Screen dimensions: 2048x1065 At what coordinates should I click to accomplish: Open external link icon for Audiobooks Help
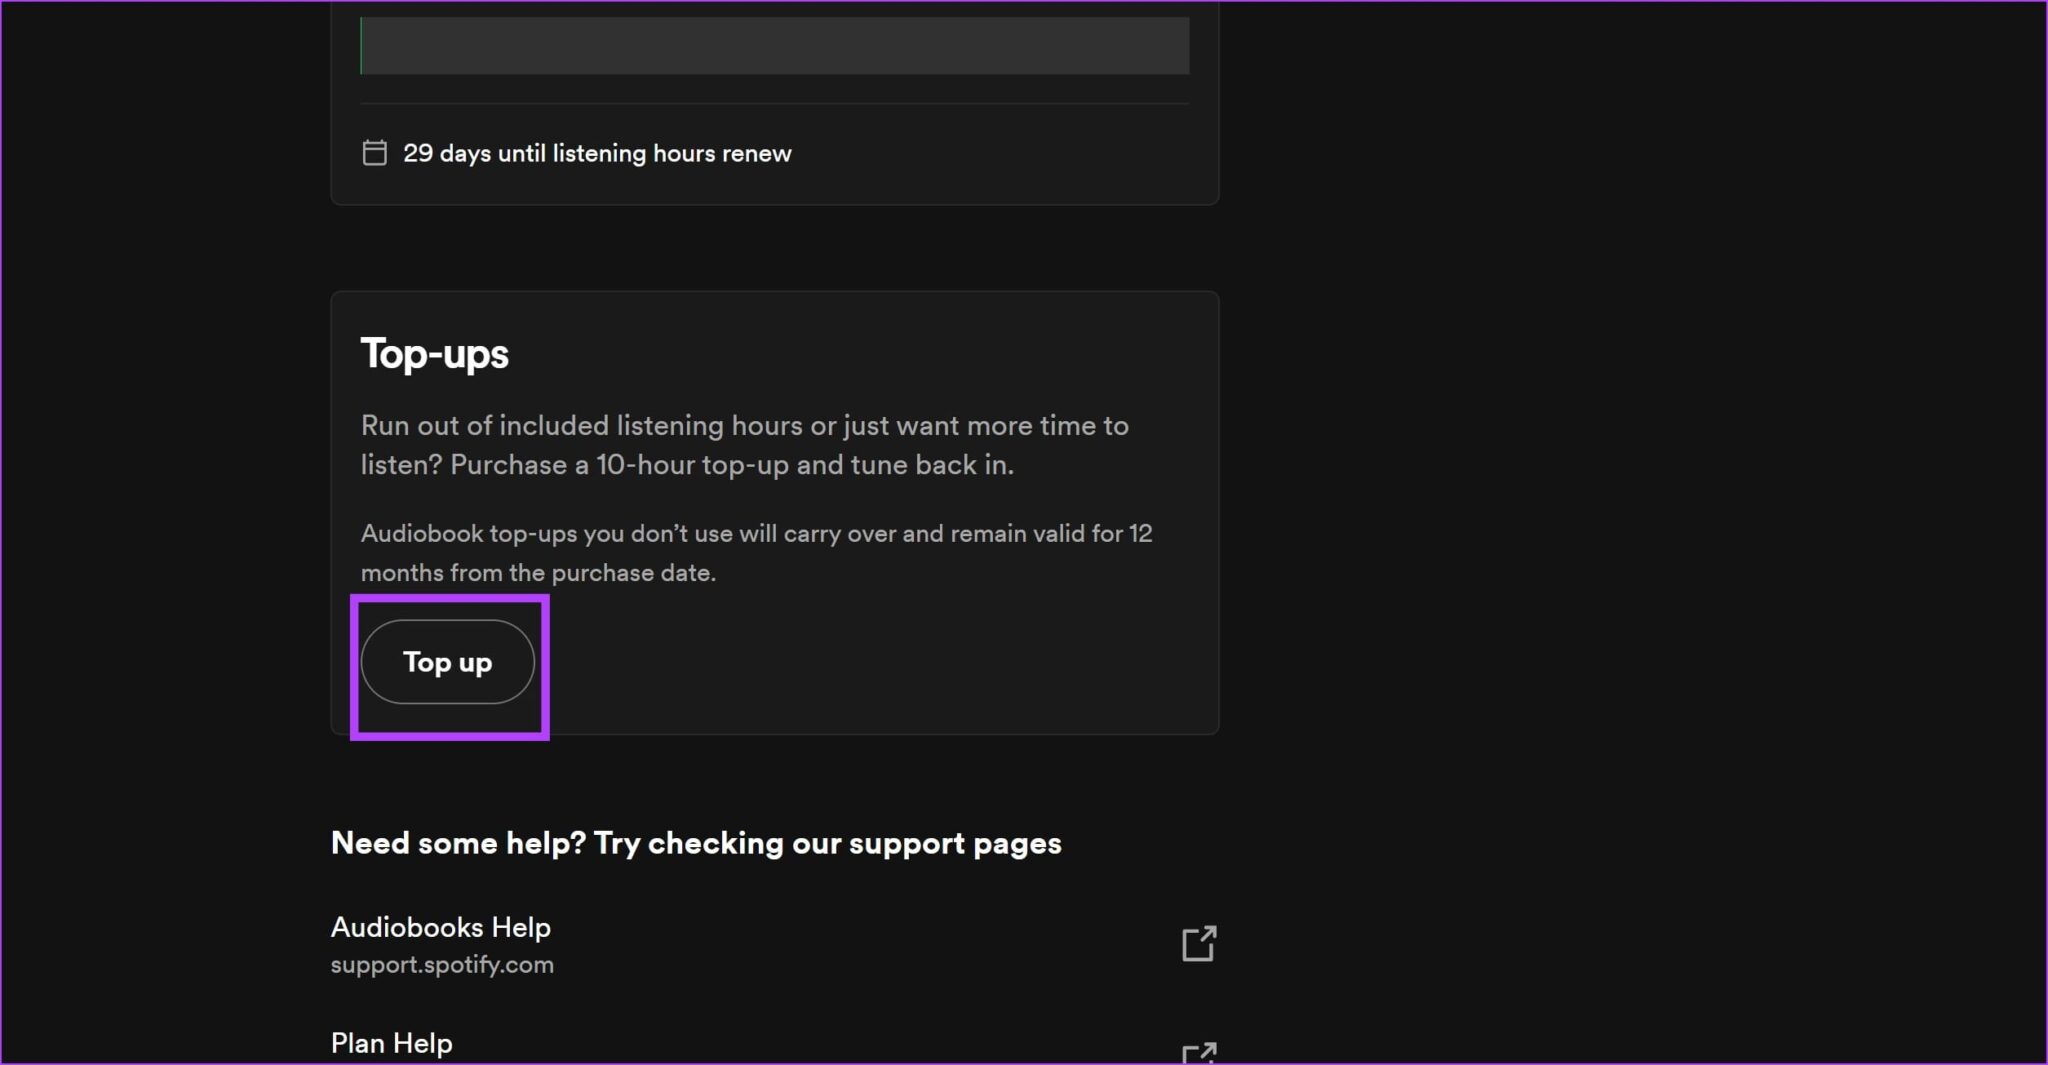(x=1198, y=943)
